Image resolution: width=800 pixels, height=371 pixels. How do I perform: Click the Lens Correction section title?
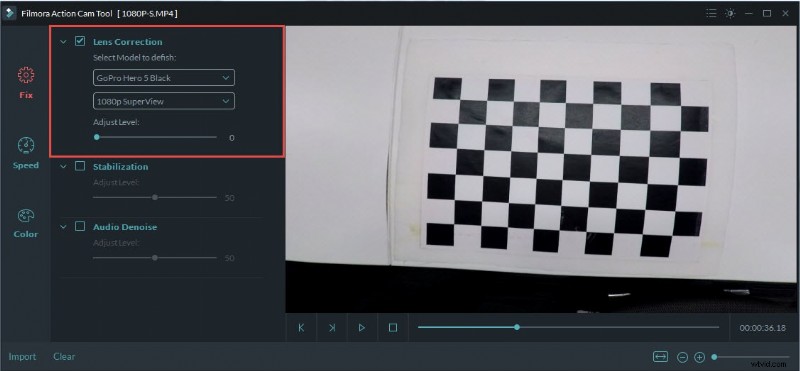(128, 42)
